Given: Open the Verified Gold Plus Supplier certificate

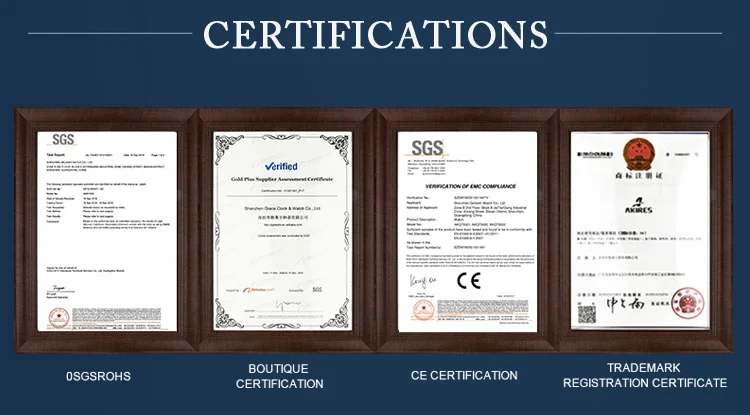Looking at the screenshot, I should 282,231.
